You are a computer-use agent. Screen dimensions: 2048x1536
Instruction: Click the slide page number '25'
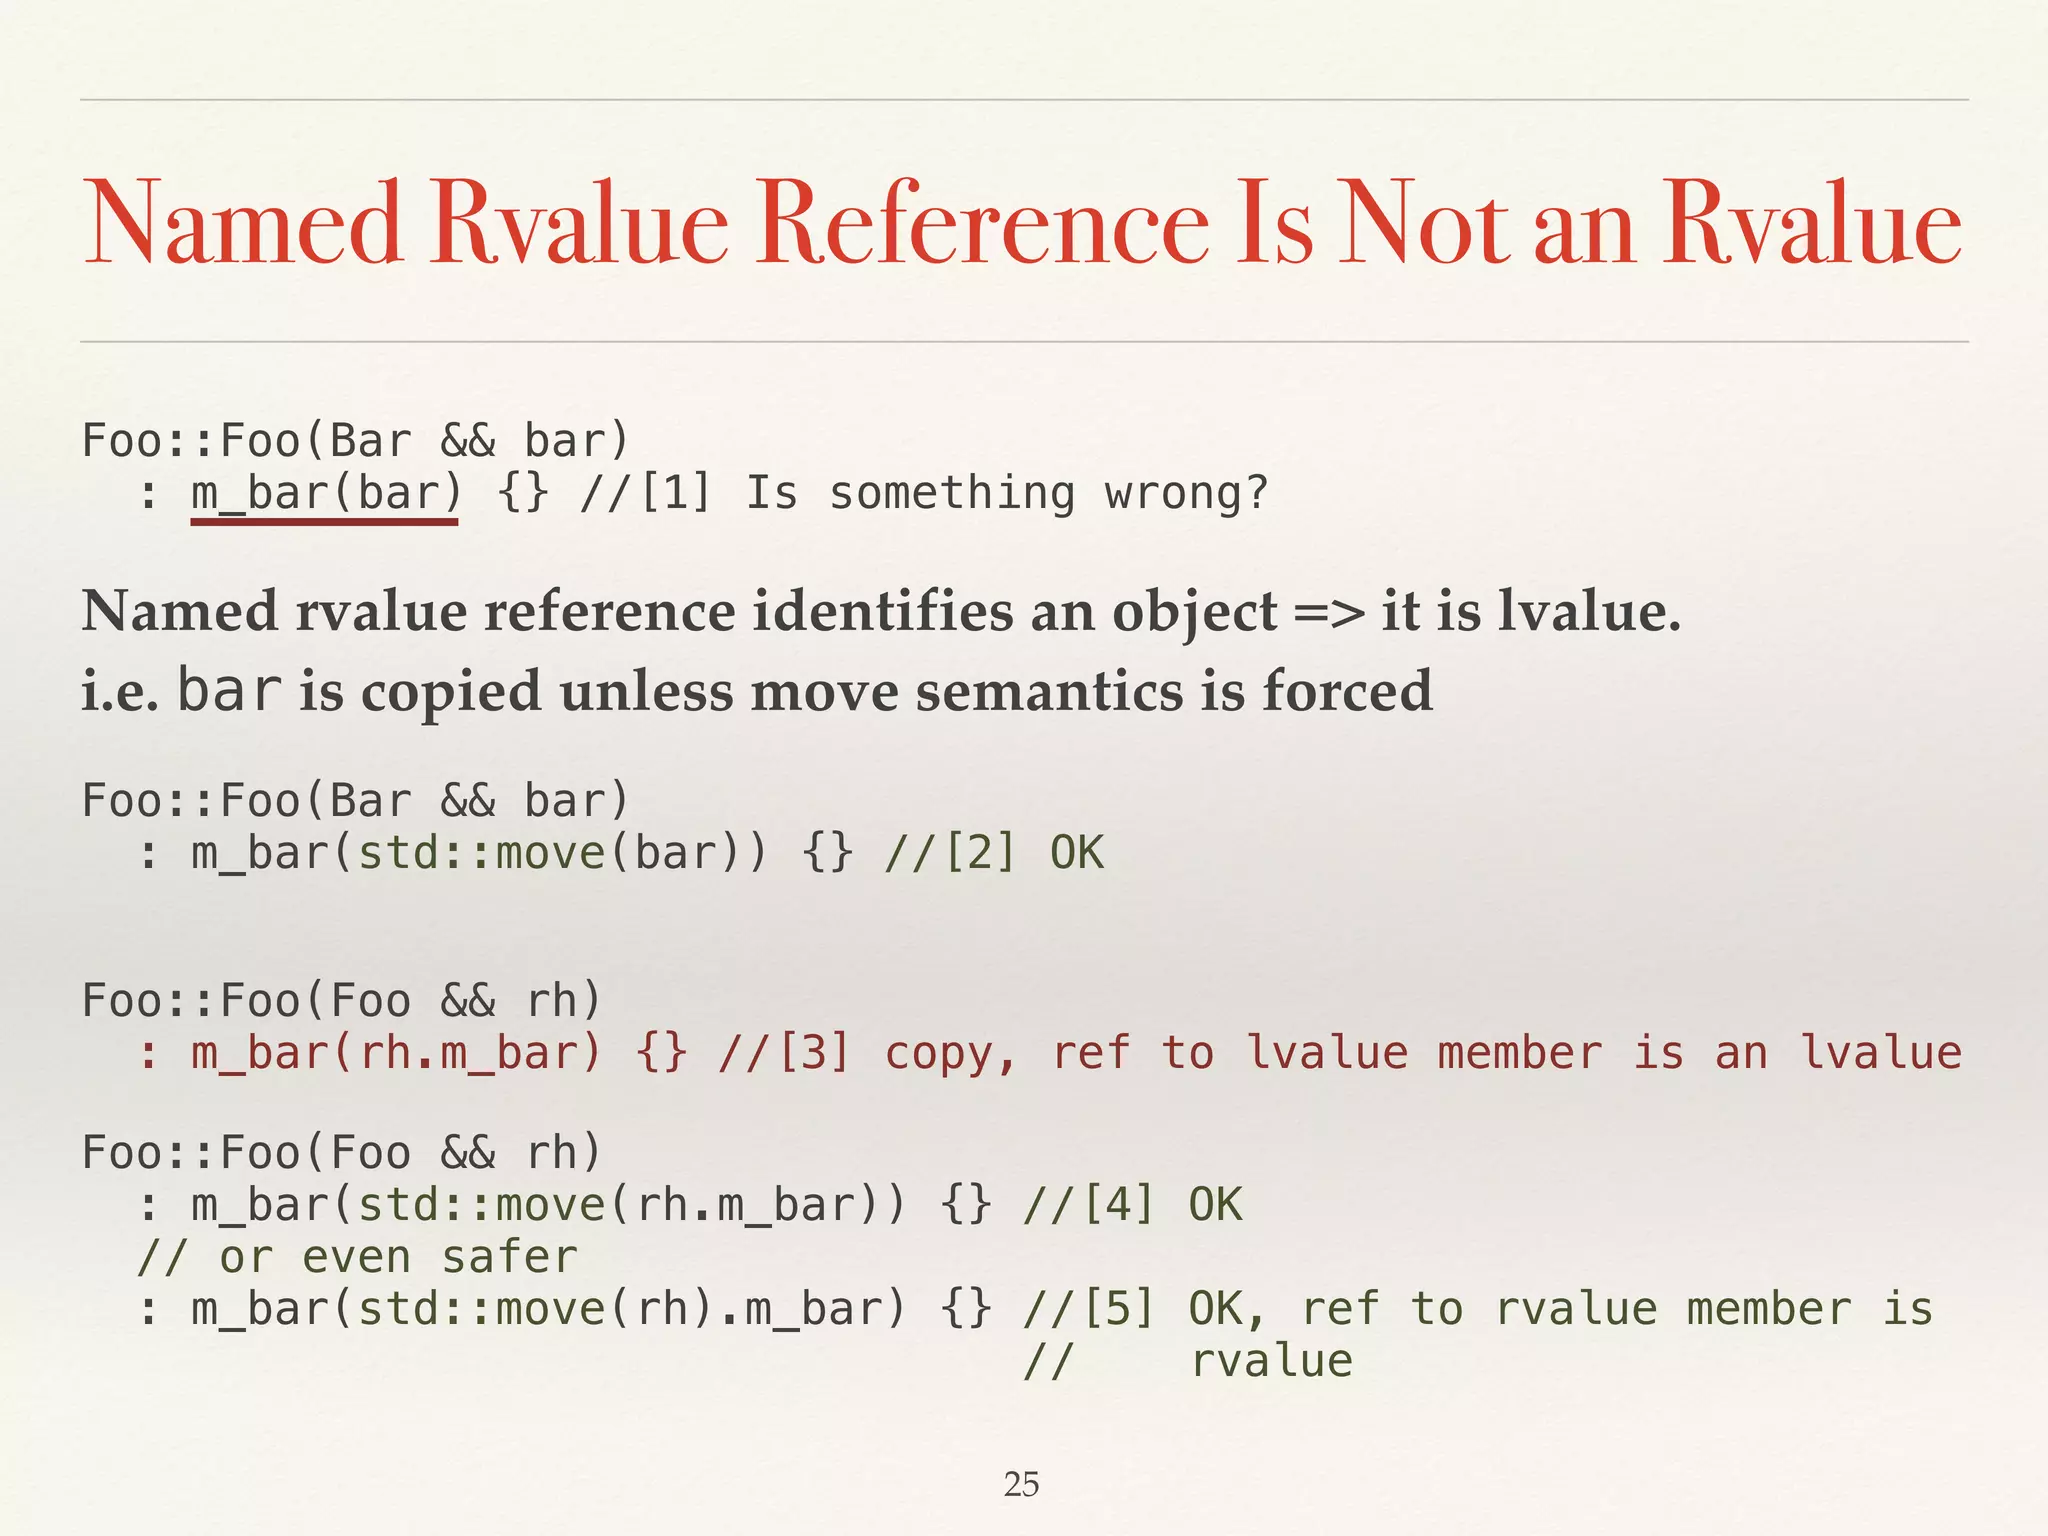[x=1021, y=1484]
